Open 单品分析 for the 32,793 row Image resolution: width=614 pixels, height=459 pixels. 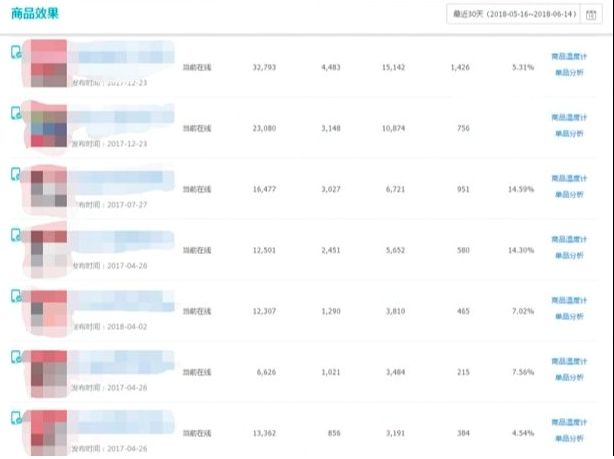(x=567, y=73)
